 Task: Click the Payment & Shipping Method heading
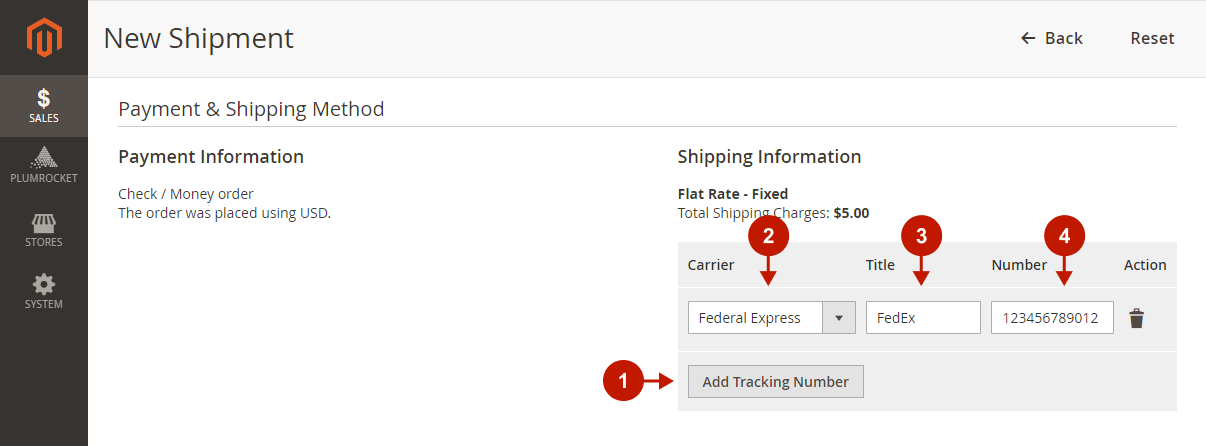coord(251,108)
